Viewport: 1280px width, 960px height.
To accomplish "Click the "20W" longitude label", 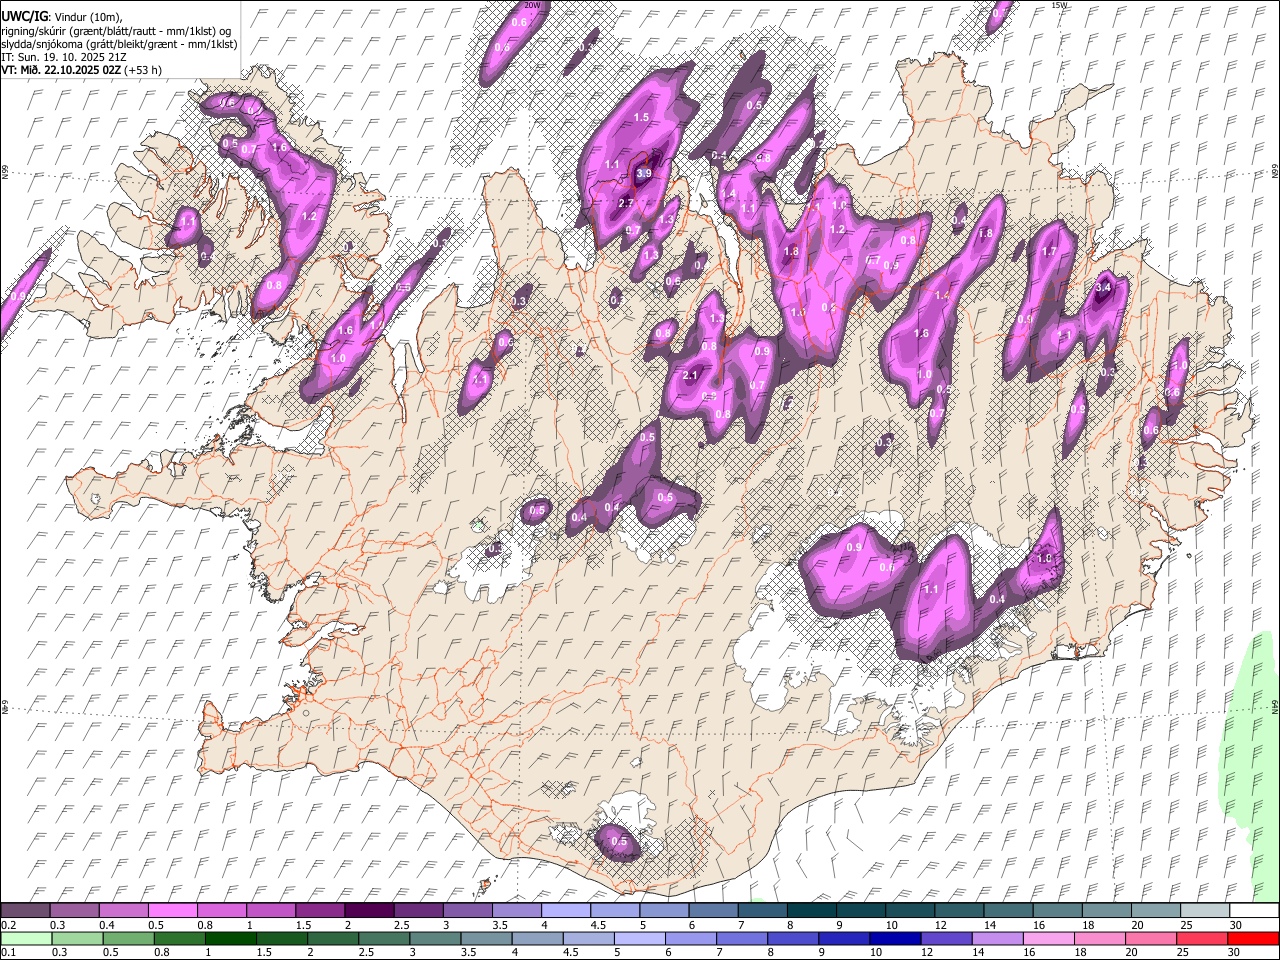I will (533, 5).
